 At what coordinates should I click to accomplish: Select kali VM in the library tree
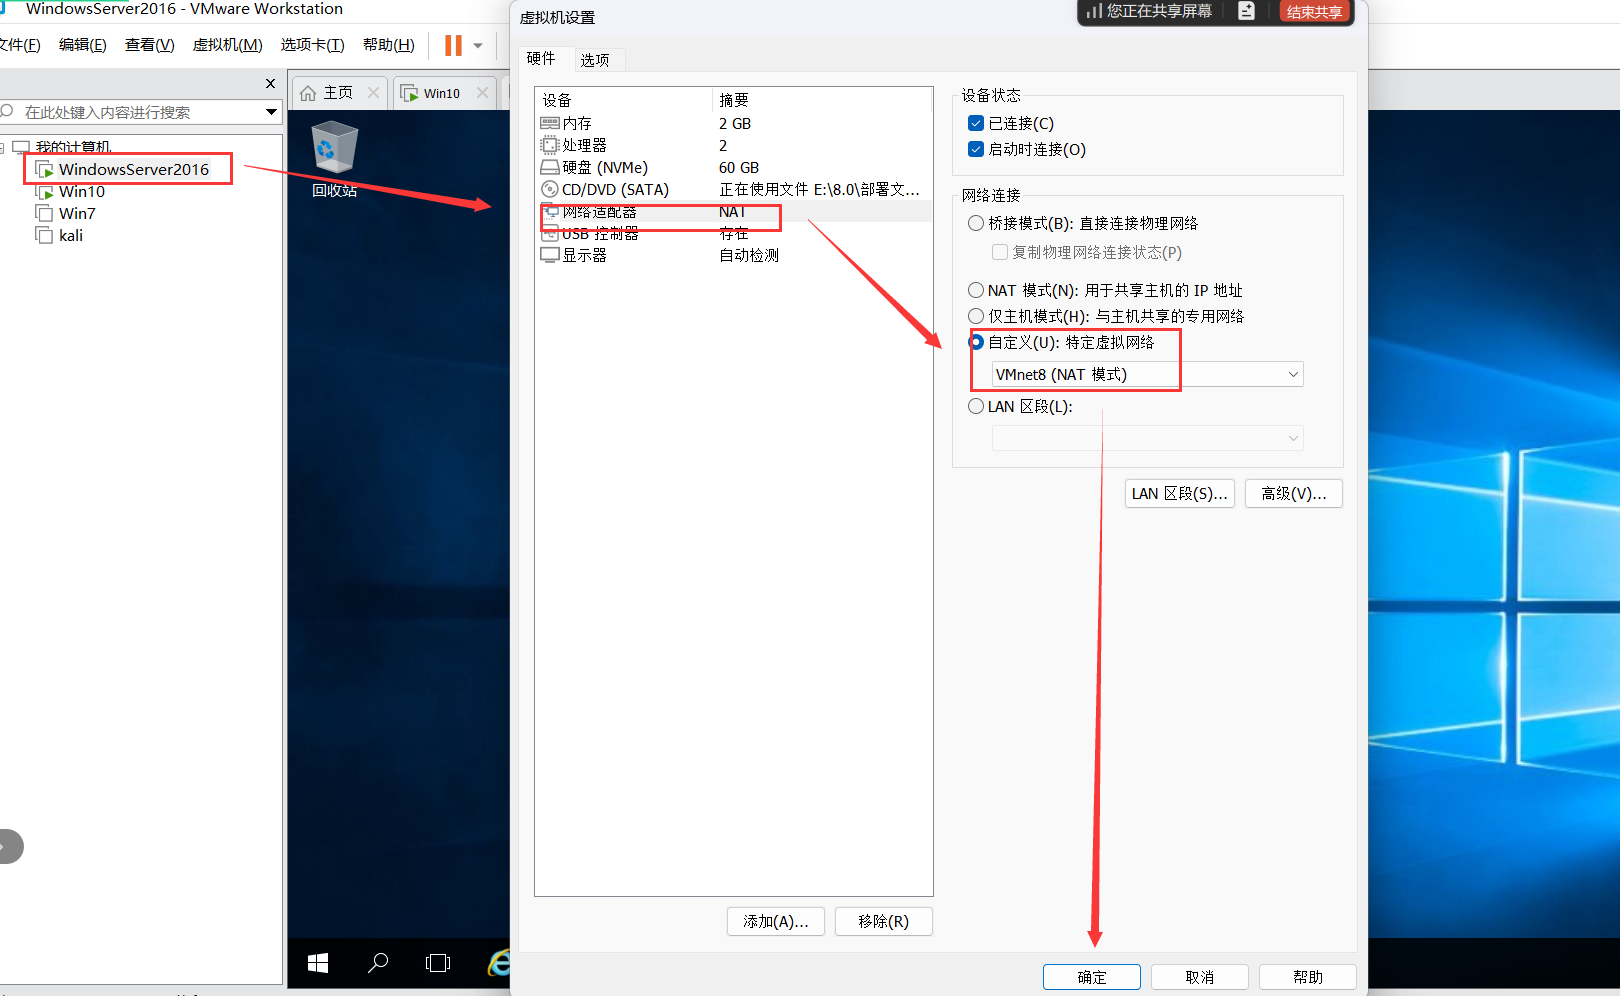70,235
